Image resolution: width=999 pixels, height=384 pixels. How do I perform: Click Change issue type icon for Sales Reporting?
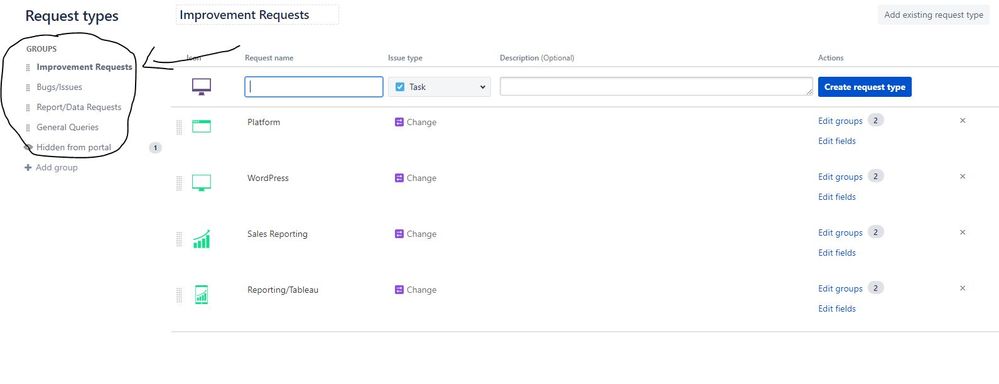399,234
